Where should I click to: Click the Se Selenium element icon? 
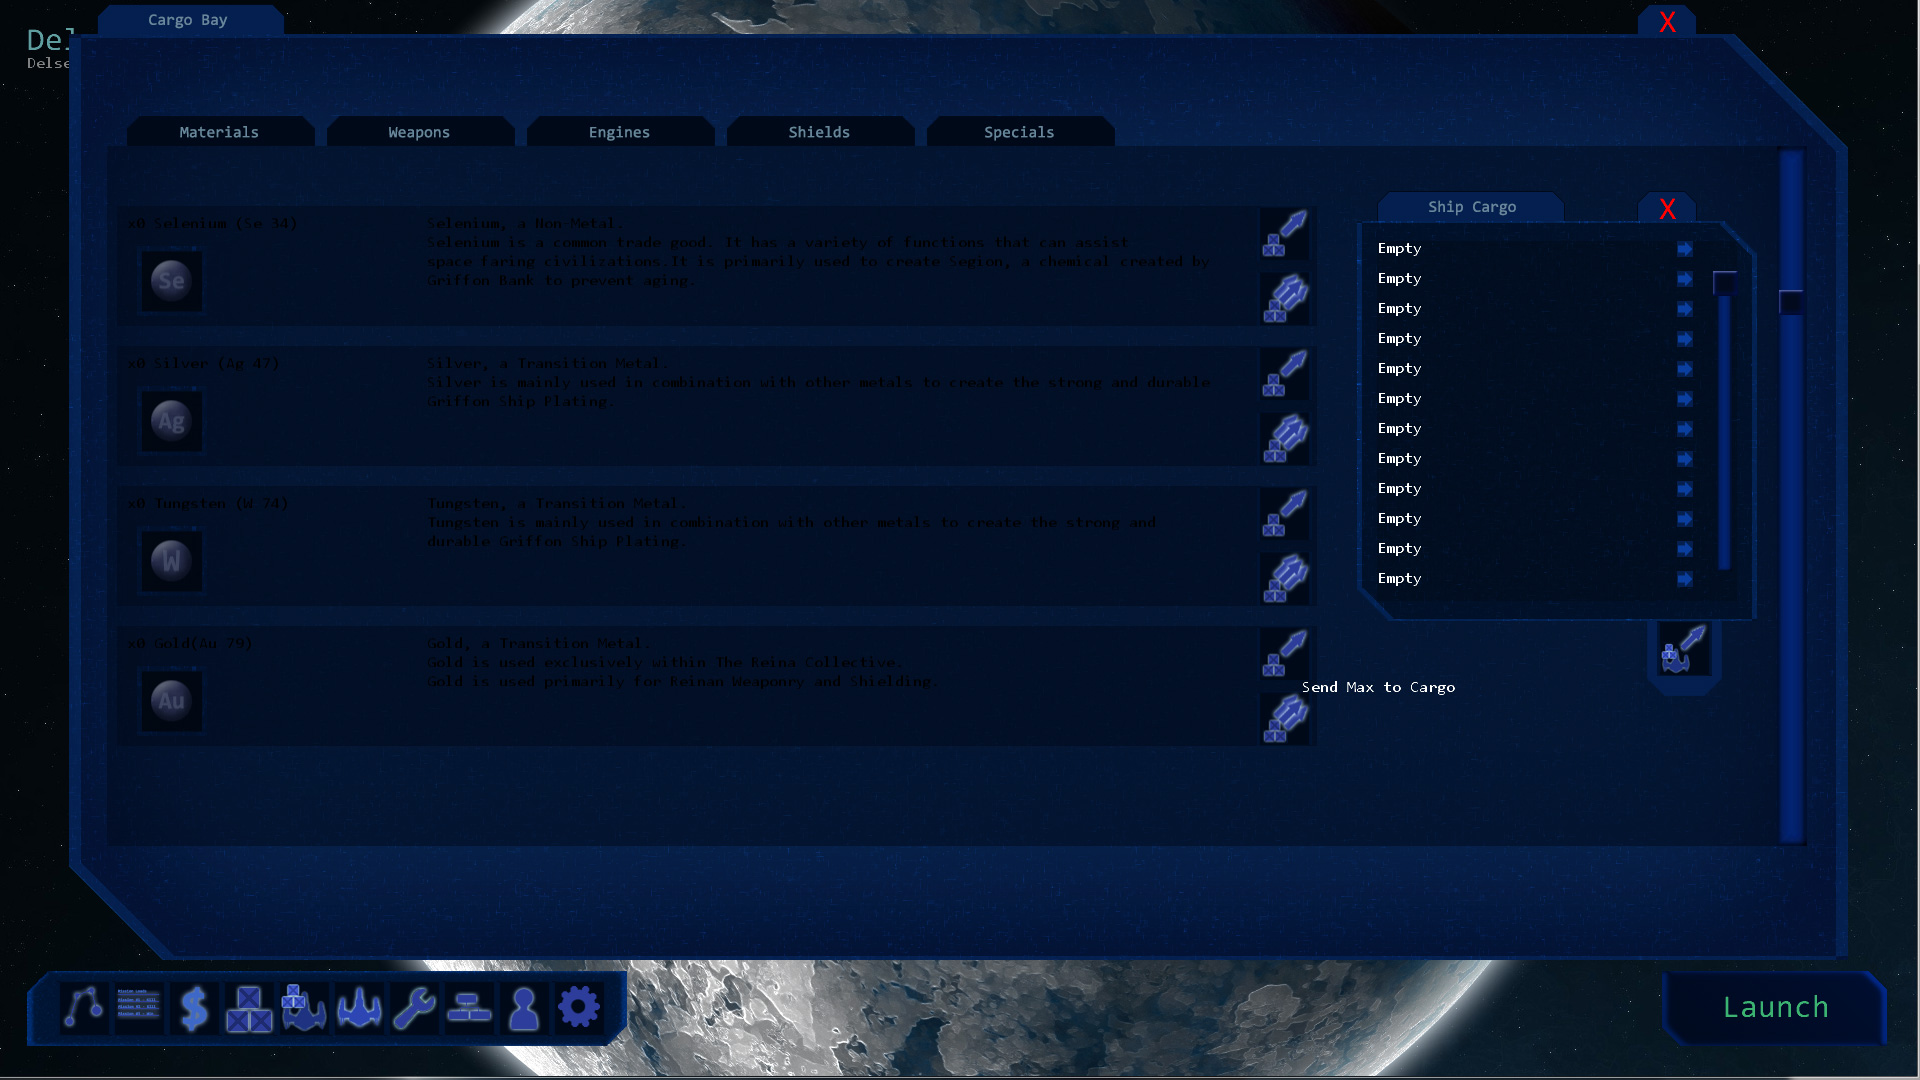click(x=171, y=281)
